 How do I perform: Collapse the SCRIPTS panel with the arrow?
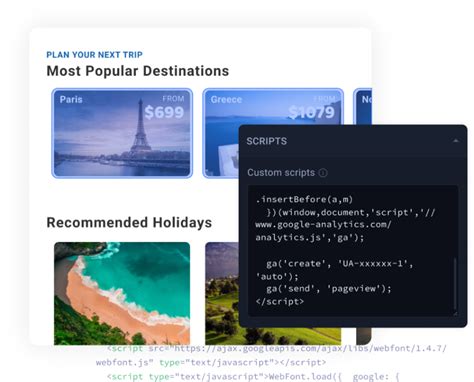tap(455, 141)
